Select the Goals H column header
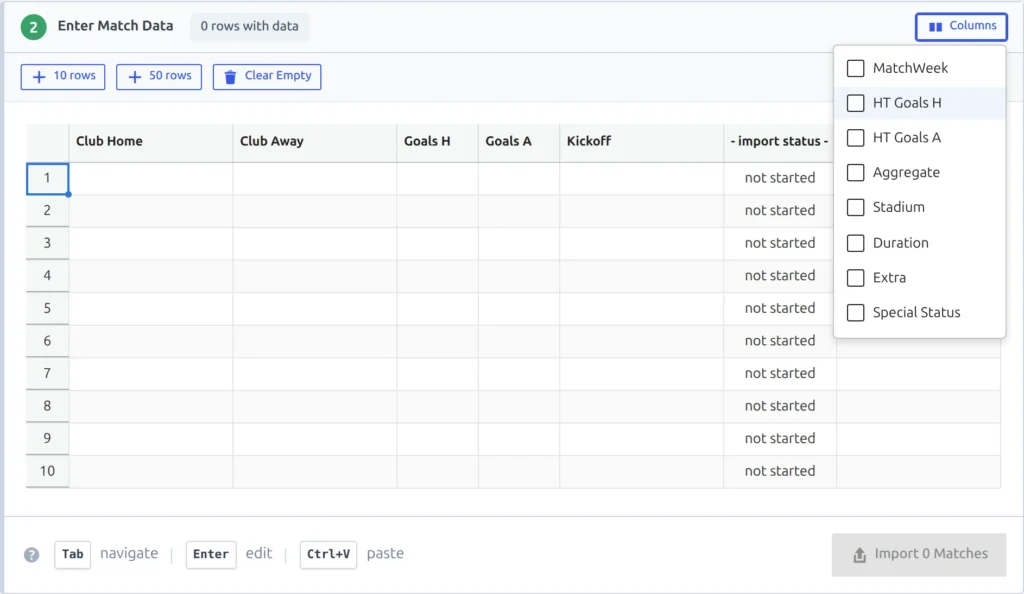This screenshot has width=1024, height=594. 438,142
